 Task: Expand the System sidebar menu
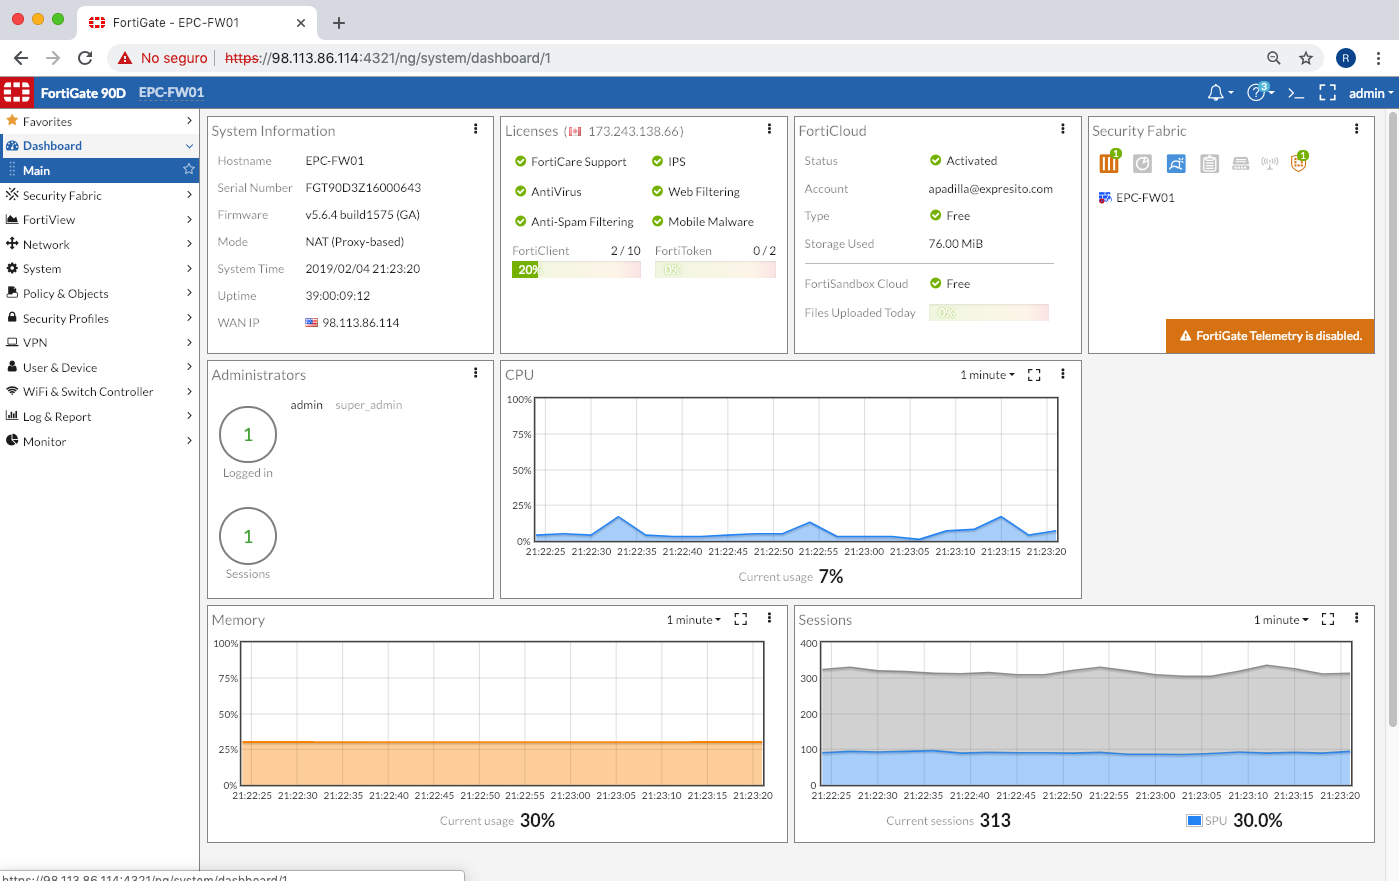click(99, 268)
